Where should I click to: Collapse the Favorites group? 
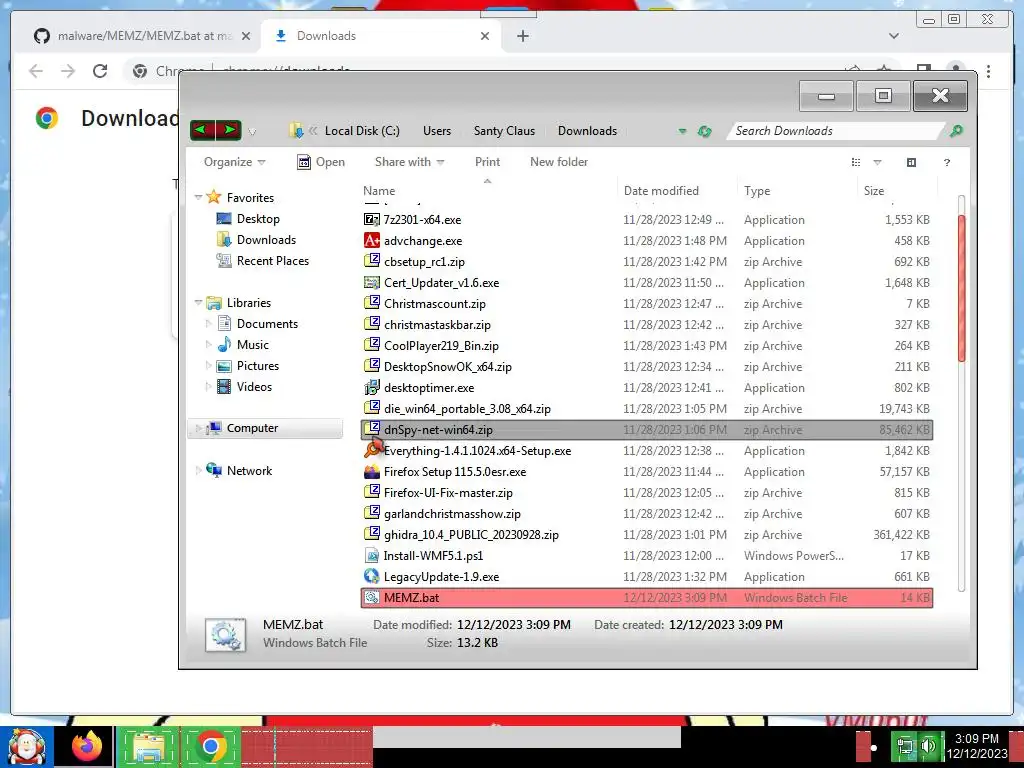tap(199, 197)
